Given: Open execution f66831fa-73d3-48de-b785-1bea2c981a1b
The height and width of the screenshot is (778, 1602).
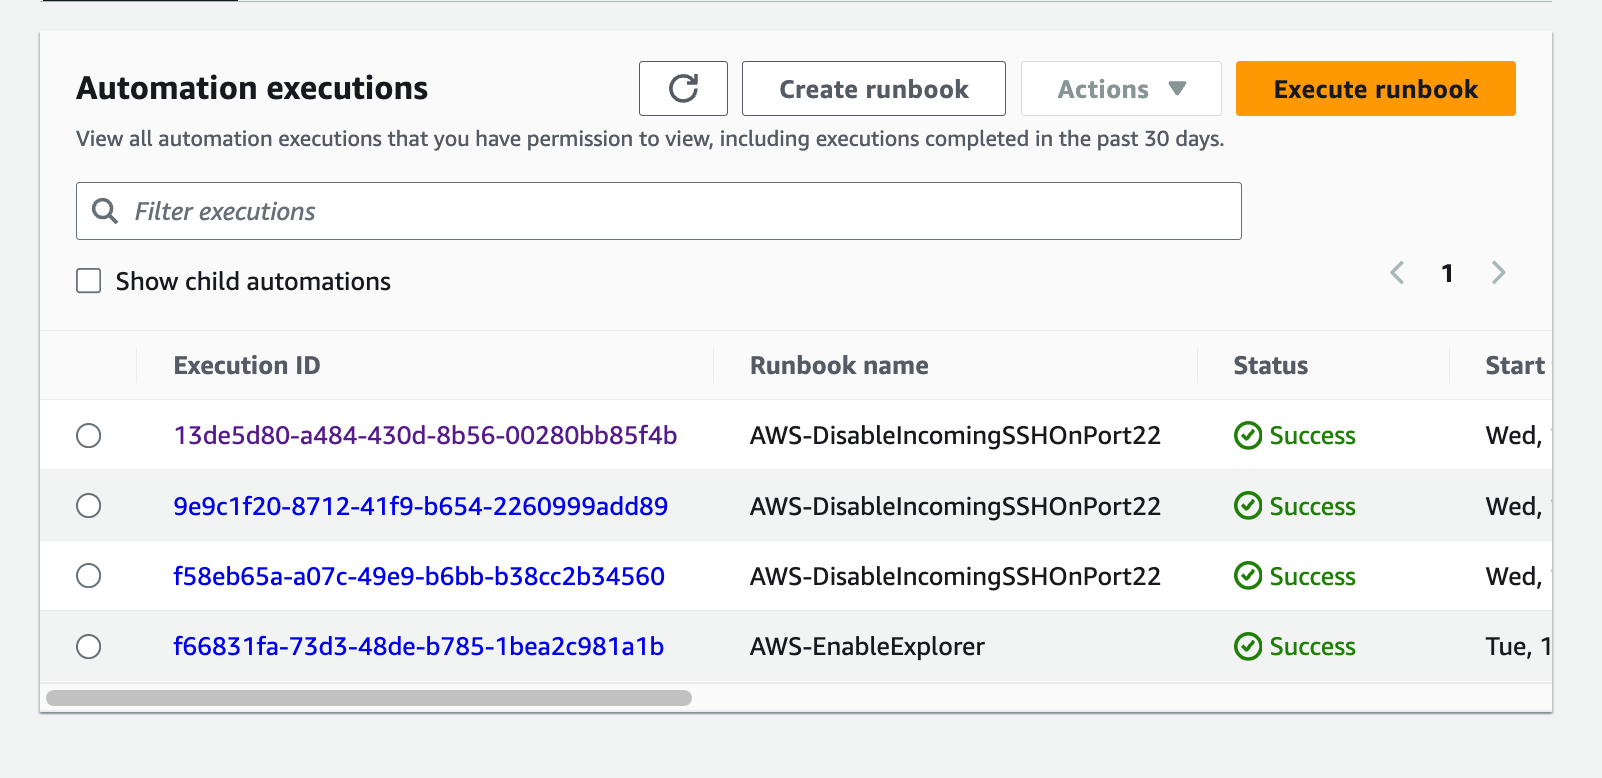Looking at the screenshot, I should (418, 647).
